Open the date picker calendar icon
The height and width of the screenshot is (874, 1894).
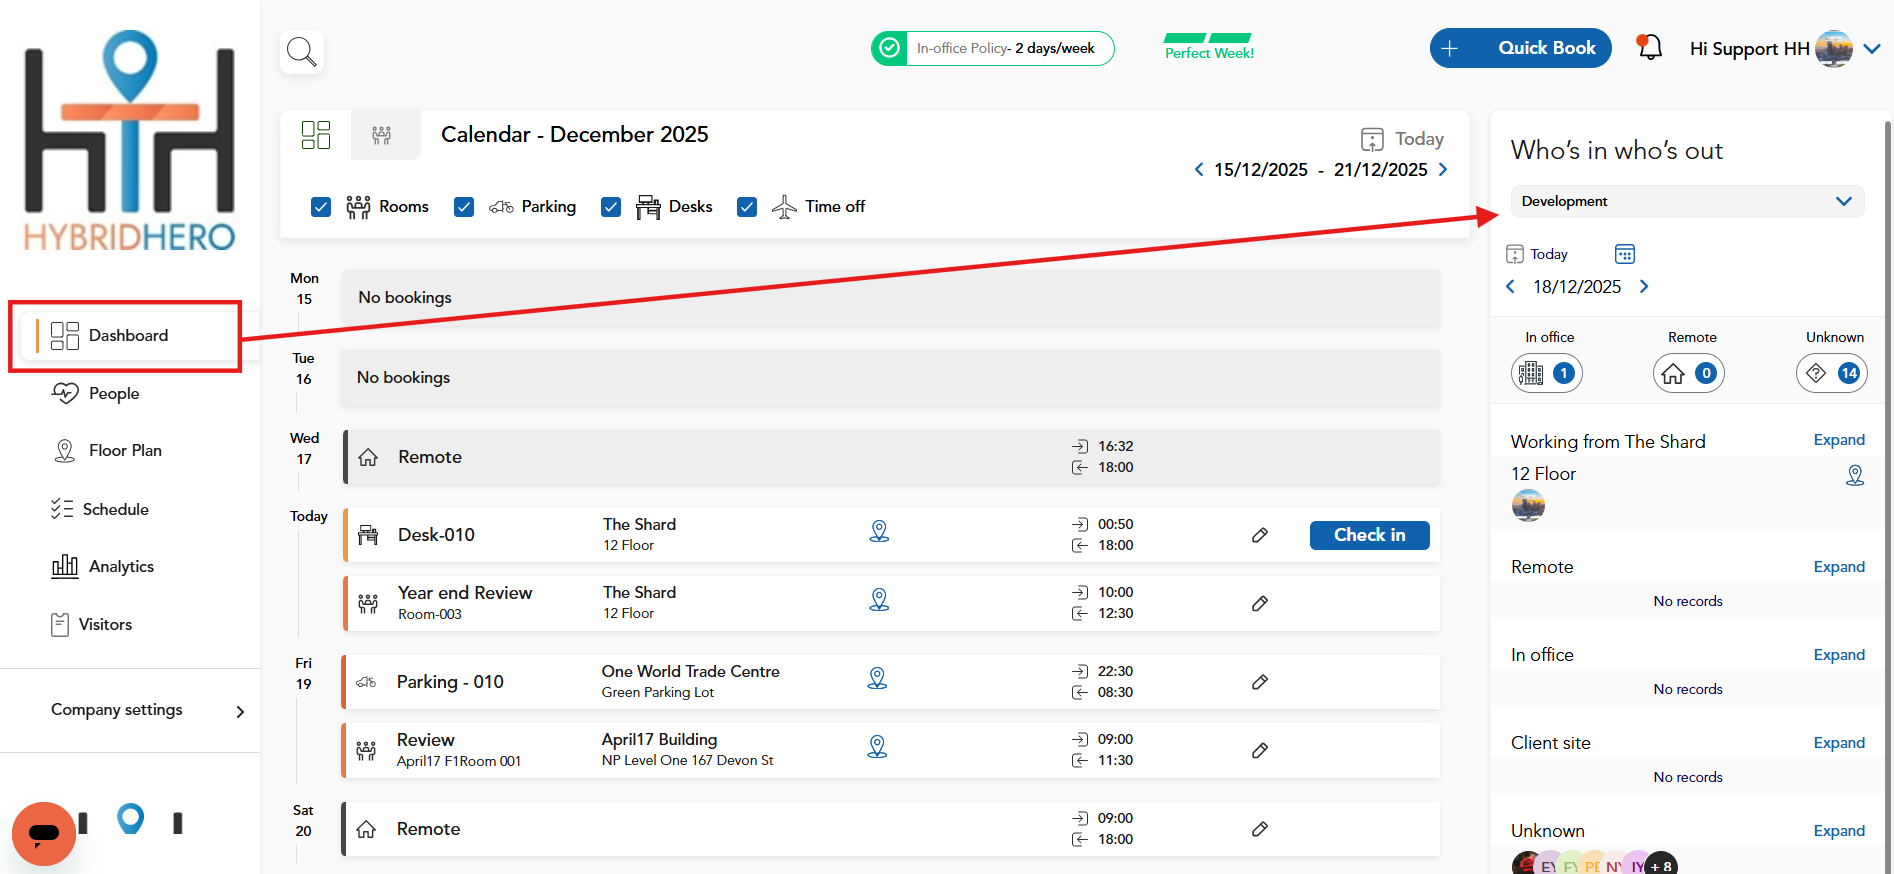[1625, 254]
